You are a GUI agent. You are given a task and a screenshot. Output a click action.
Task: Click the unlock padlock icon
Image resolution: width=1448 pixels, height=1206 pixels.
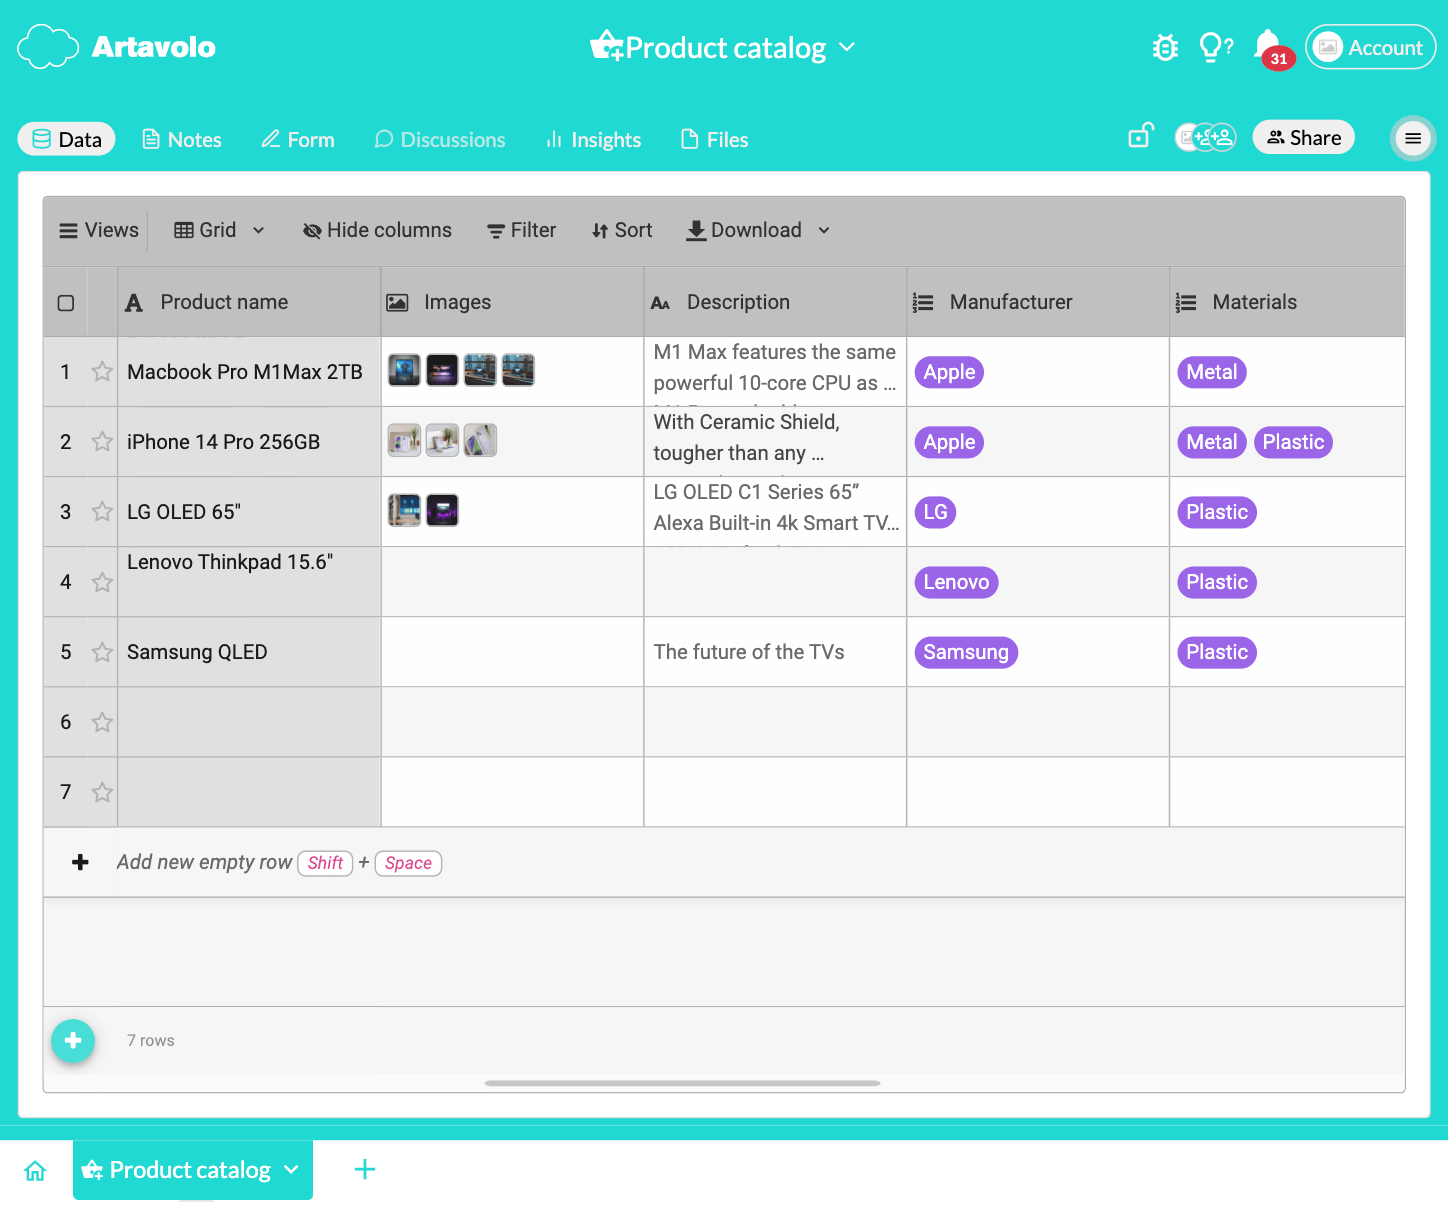pos(1140,136)
